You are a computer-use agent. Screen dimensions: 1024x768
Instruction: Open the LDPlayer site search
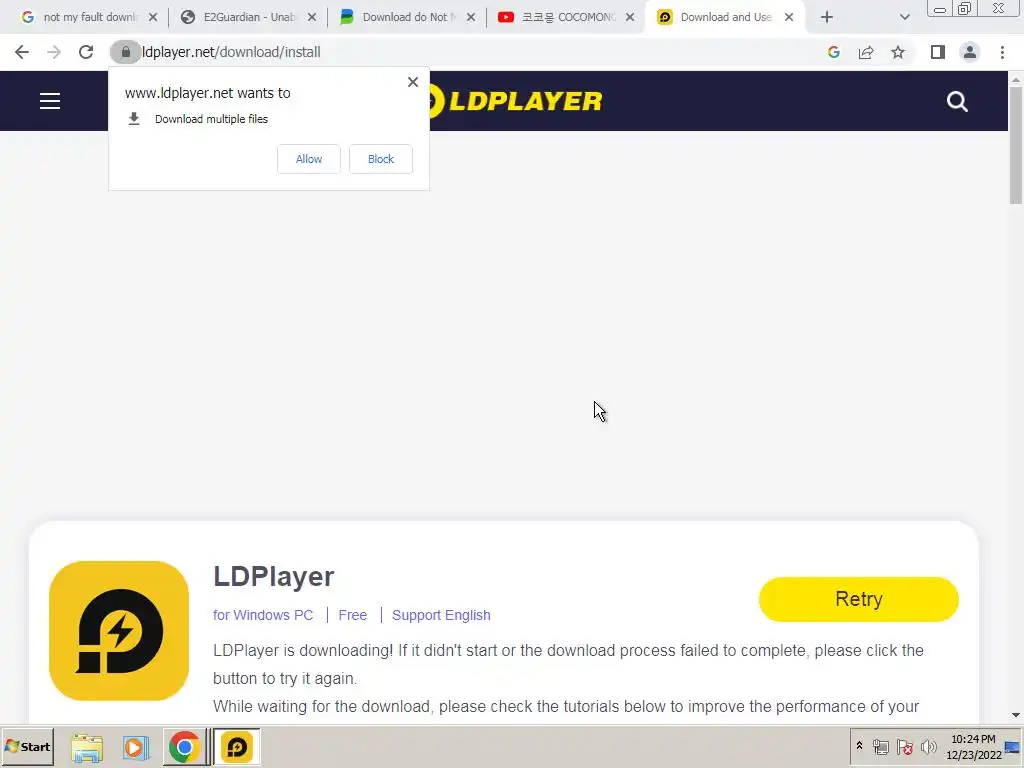click(957, 101)
